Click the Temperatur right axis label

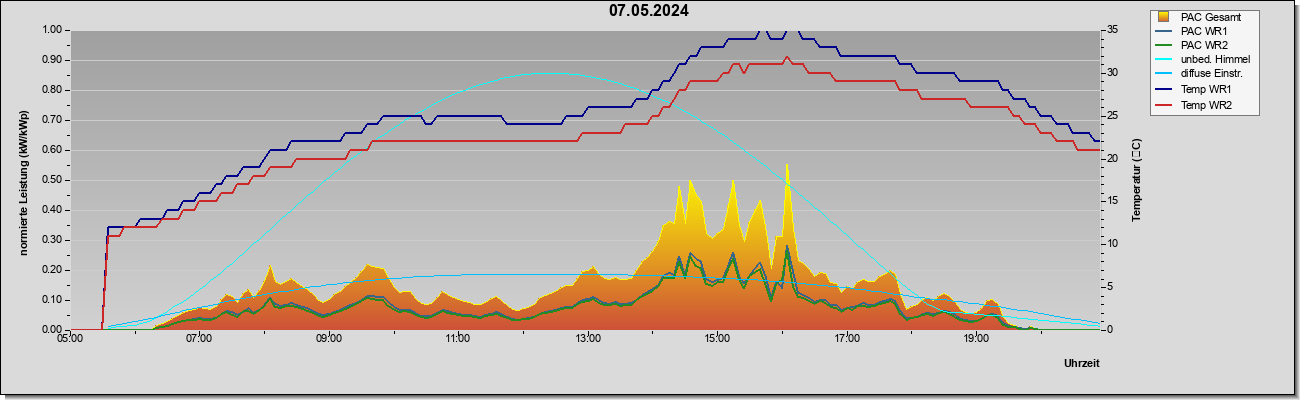(x=1136, y=180)
